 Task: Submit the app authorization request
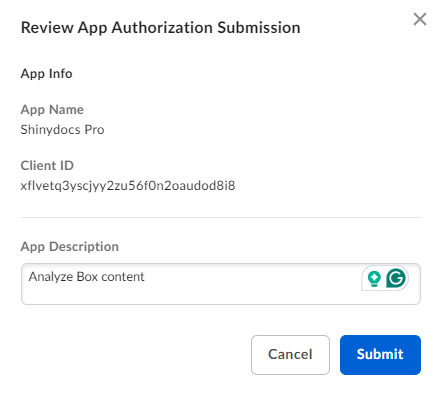[x=380, y=355]
